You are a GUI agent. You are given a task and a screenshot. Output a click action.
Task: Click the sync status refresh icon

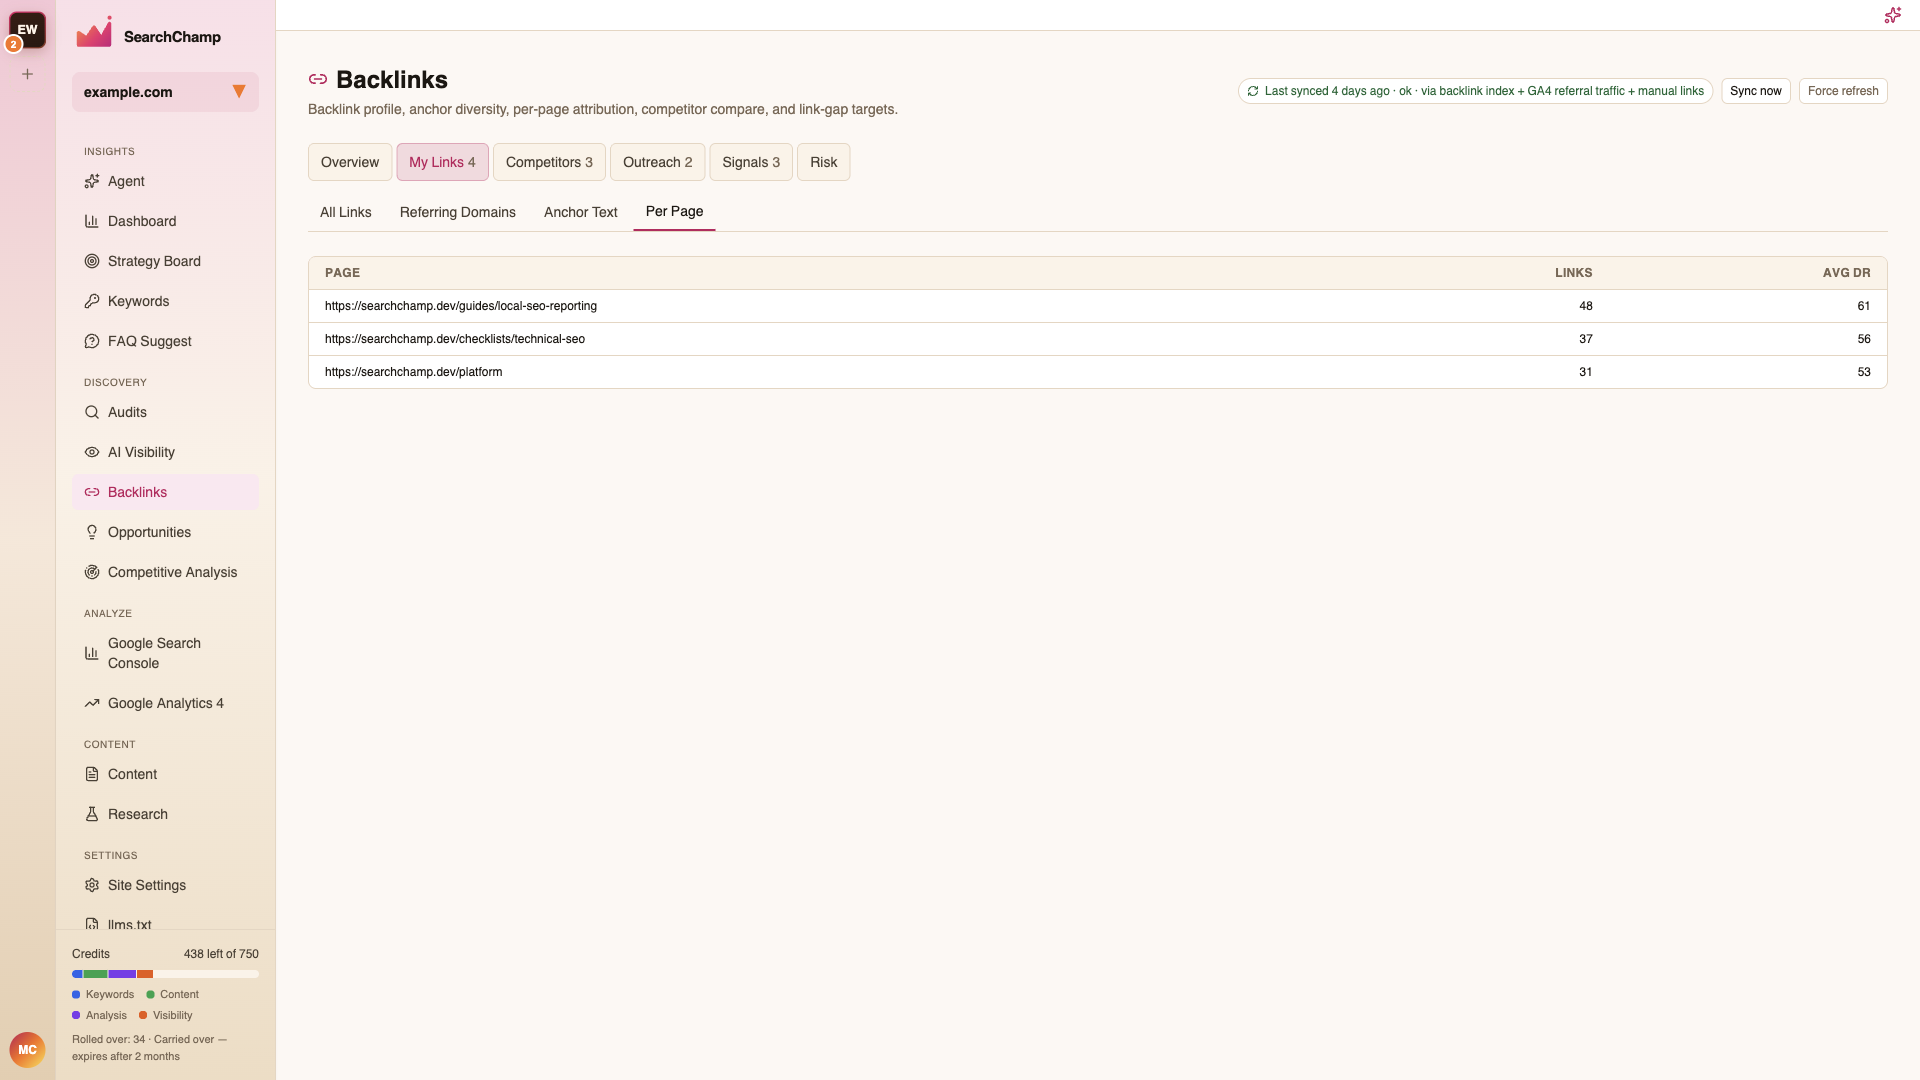click(1253, 91)
